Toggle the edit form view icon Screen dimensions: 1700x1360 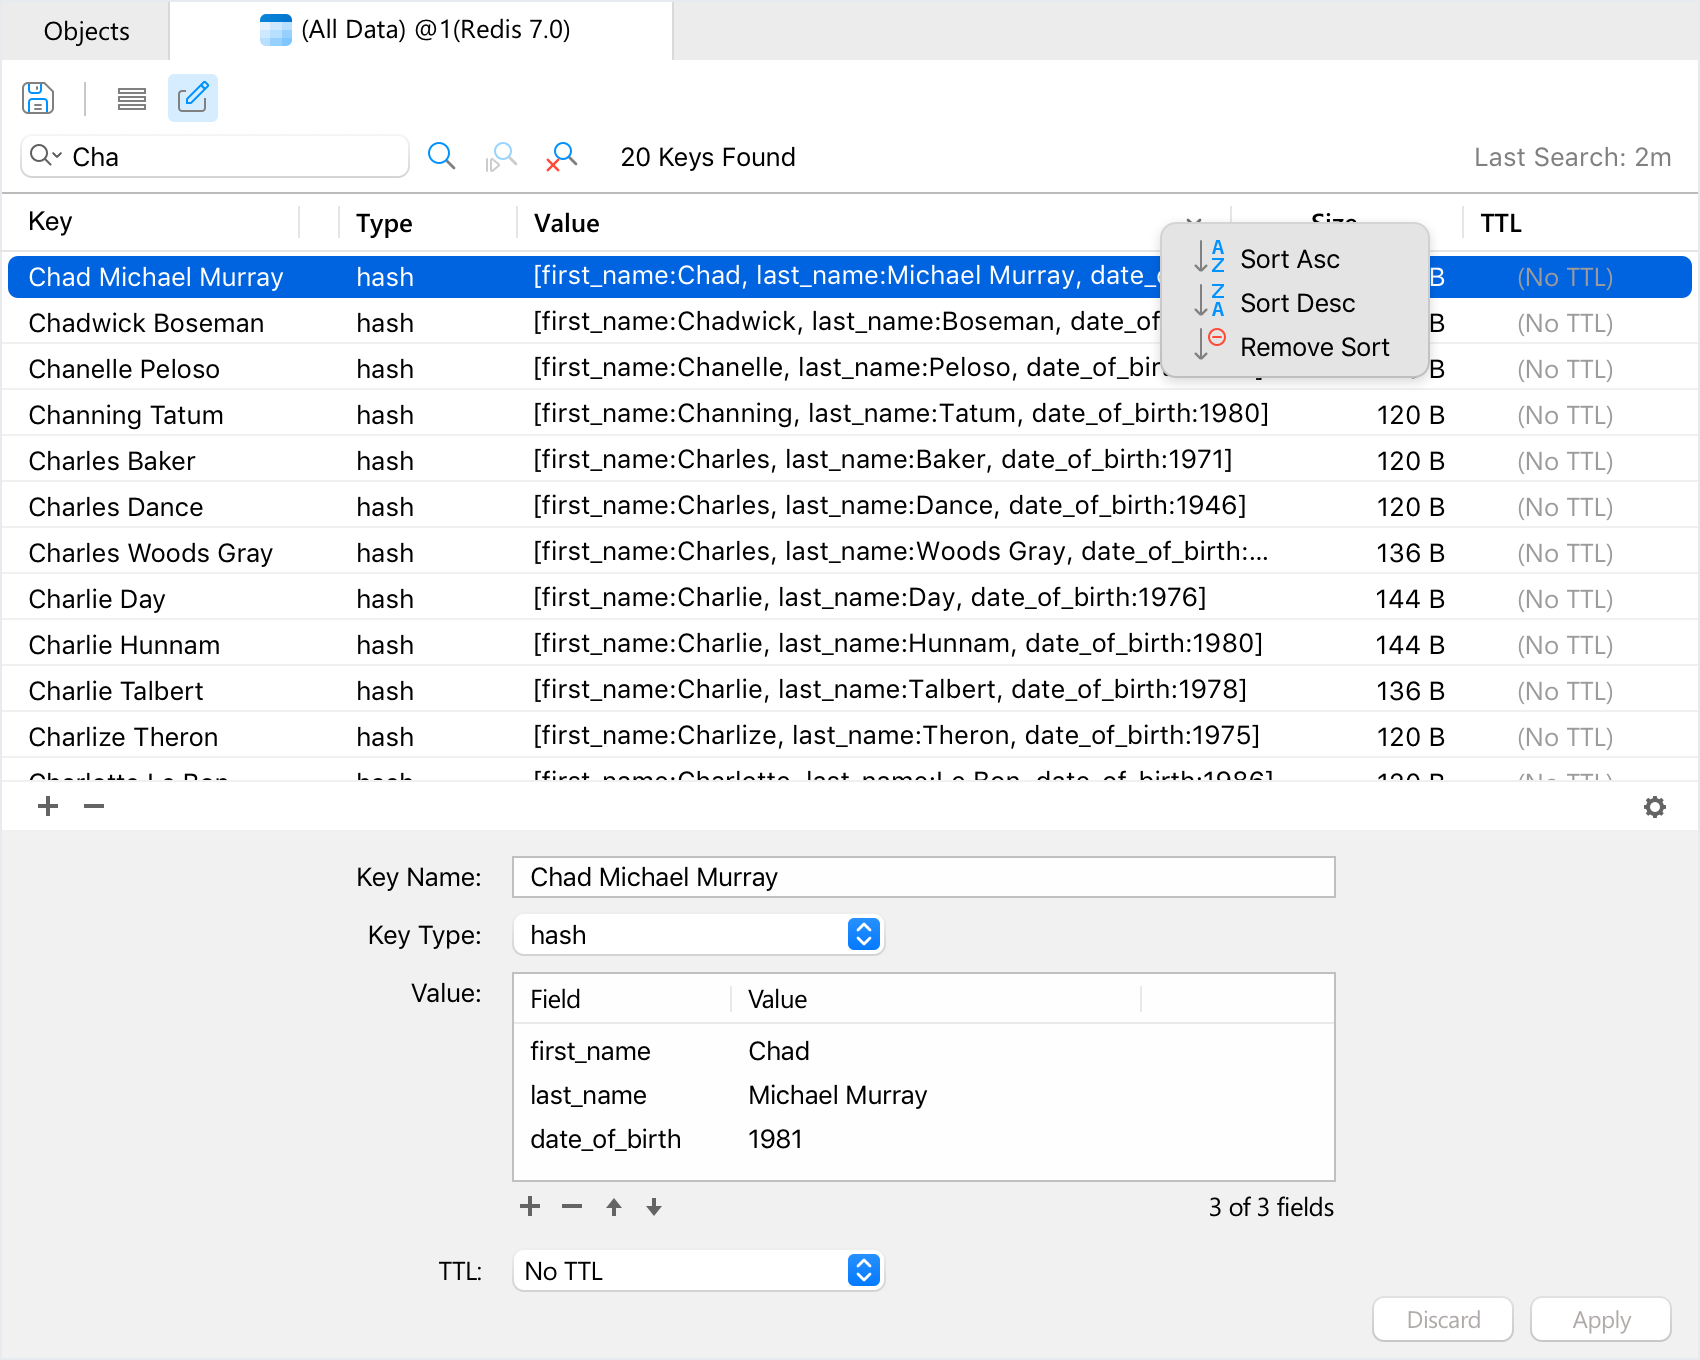tap(193, 98)
